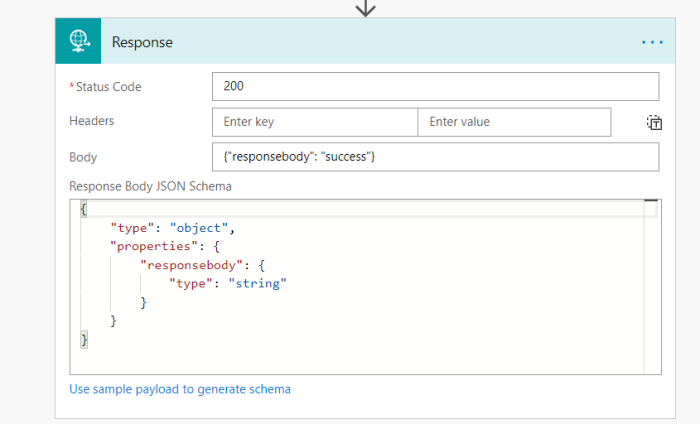Click the Response Body JSON Schema label
The image size is (700, 424).
150,186
